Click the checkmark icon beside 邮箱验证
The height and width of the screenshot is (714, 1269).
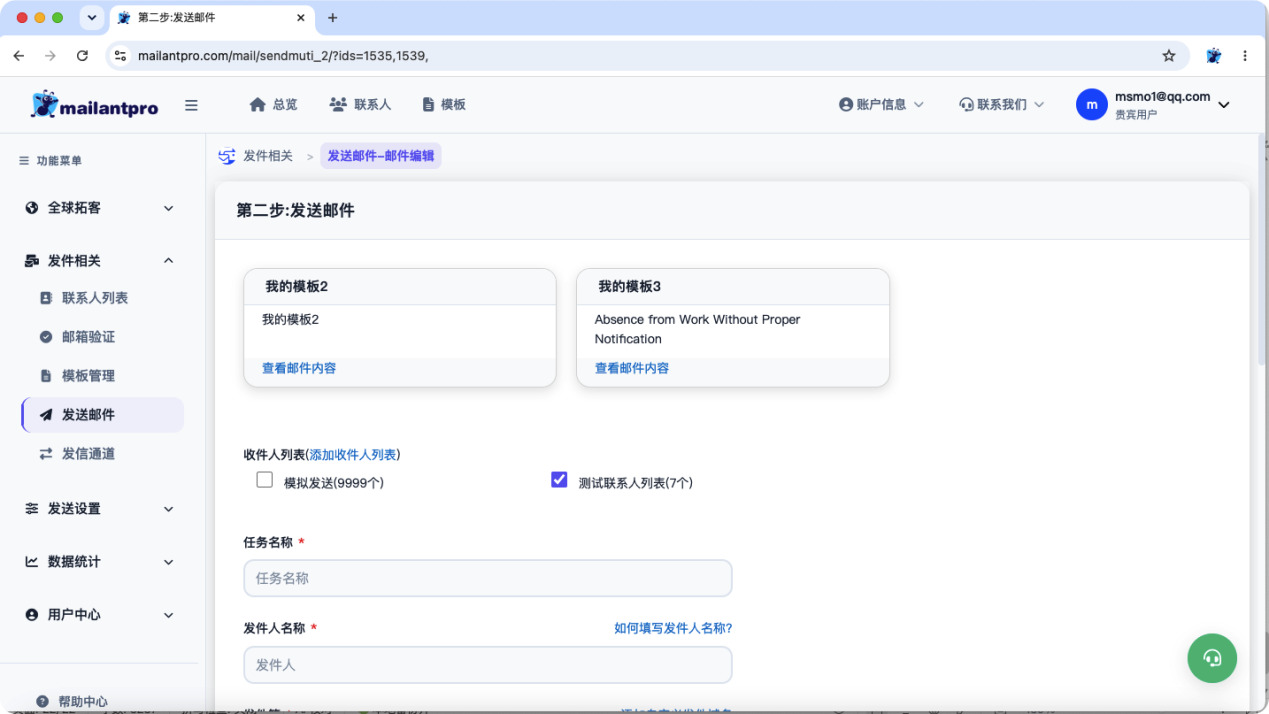(x=46, y=337)
